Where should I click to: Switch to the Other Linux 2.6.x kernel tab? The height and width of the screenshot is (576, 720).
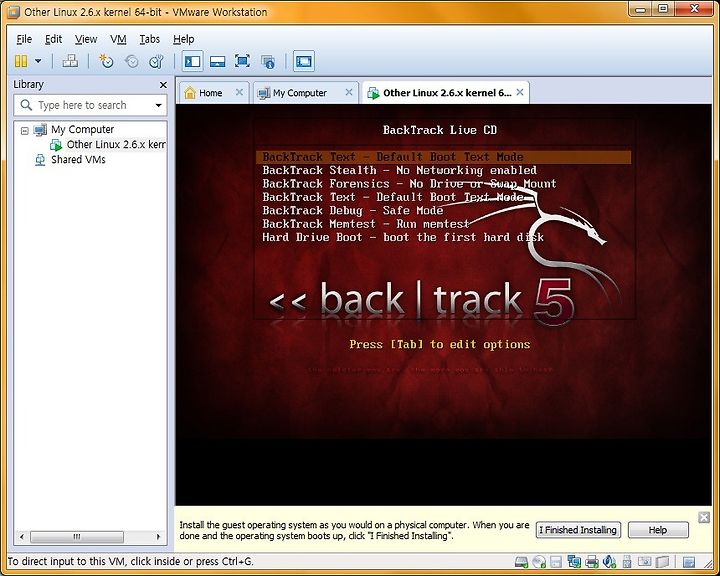point(447,93)
